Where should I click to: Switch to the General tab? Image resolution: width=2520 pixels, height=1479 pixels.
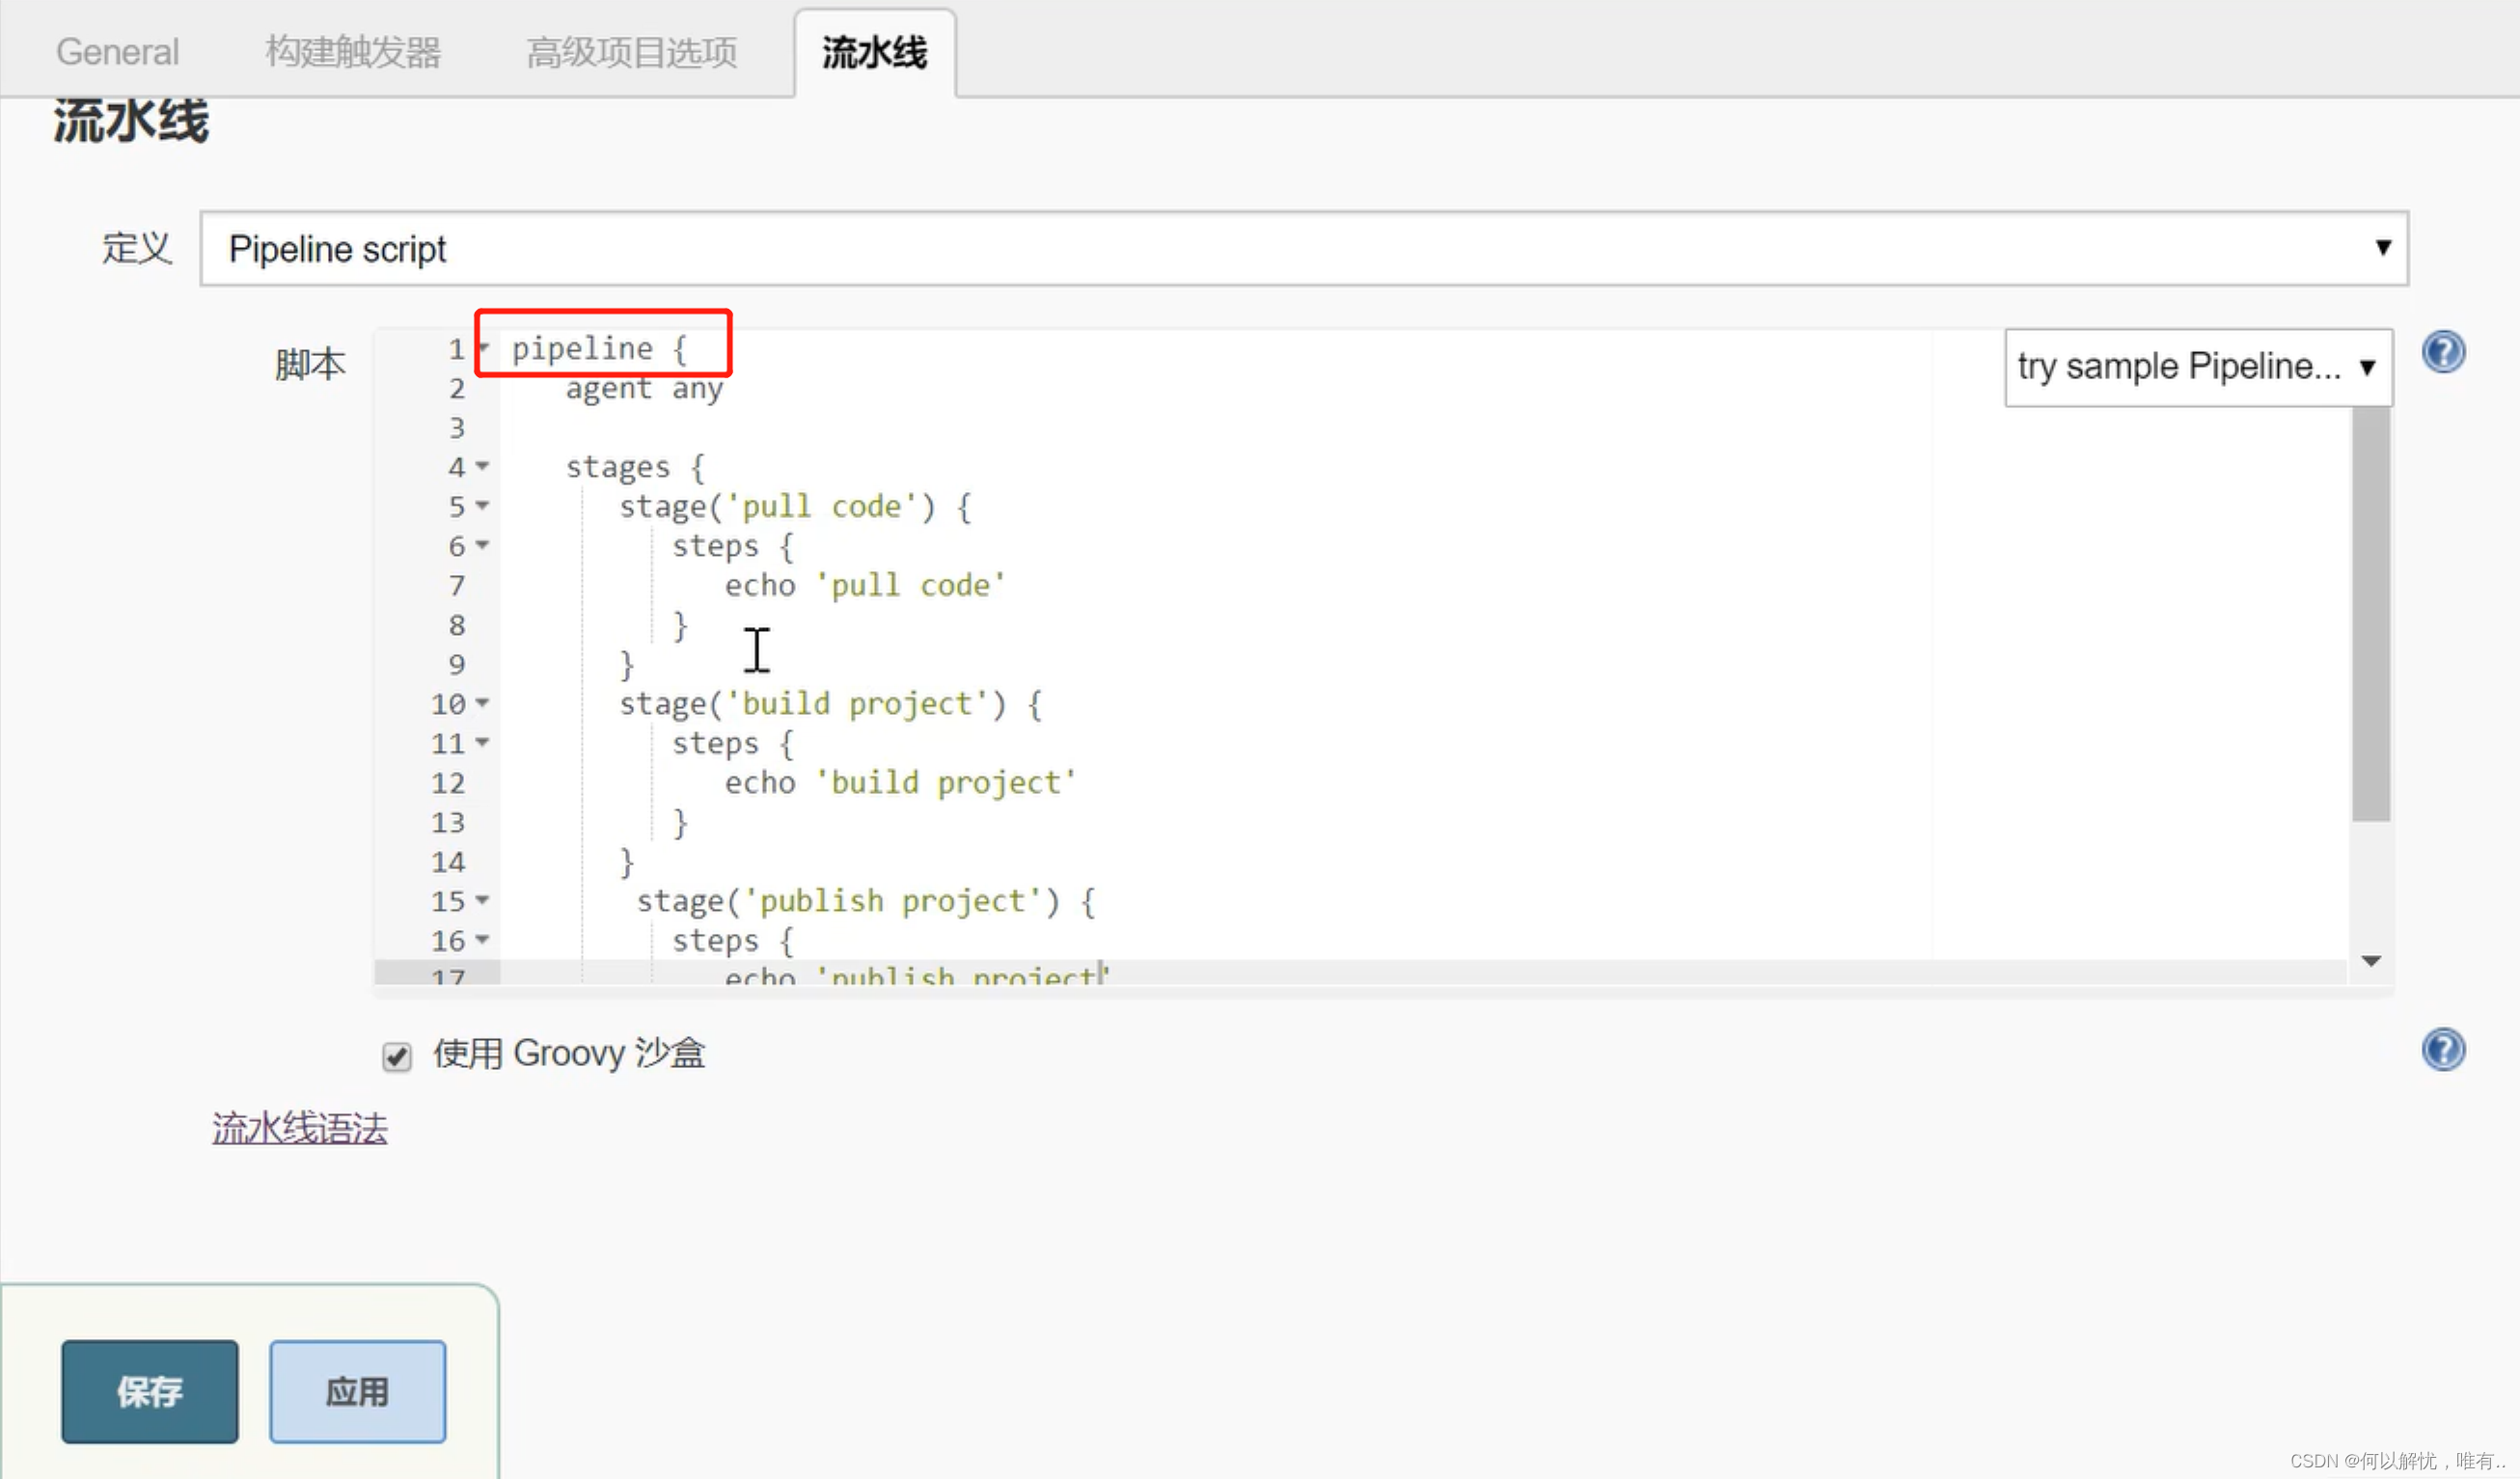(x=117, y=51)
